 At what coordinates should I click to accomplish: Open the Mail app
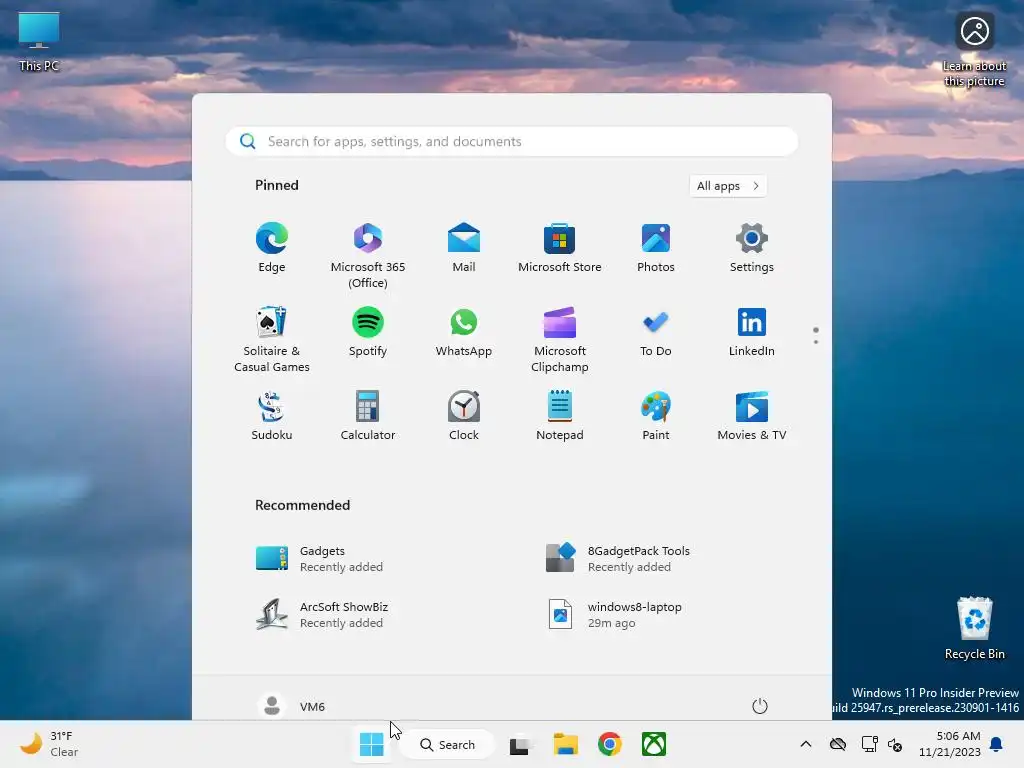pyautogui.click(x=464, y=248)
